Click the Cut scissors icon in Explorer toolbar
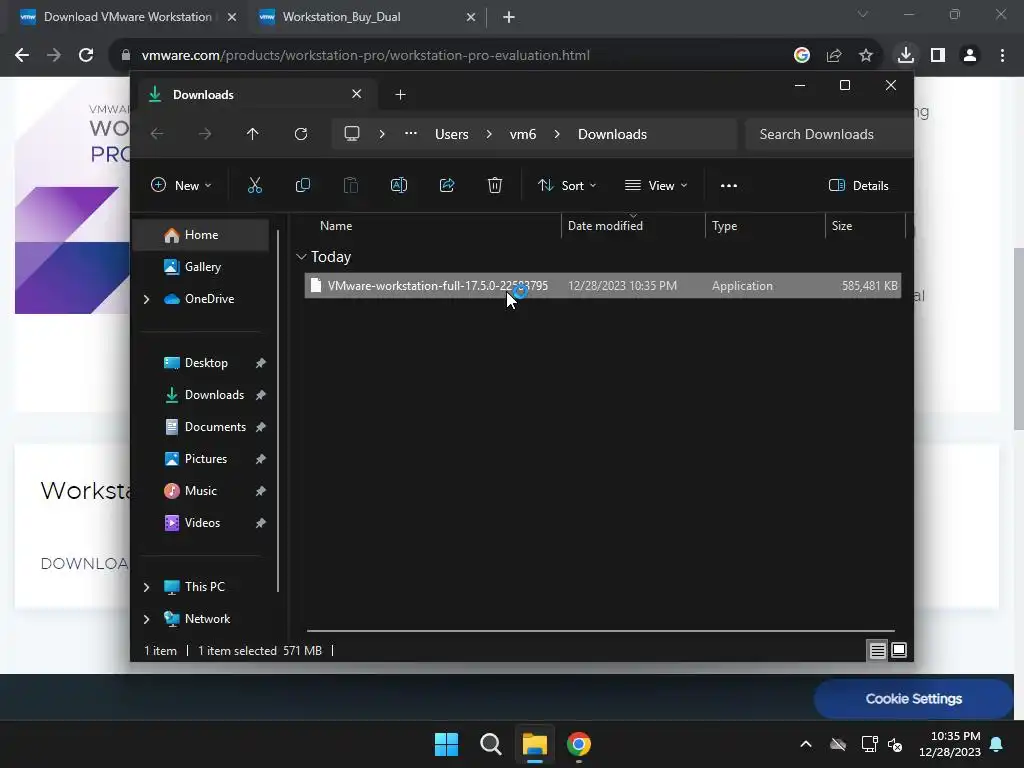1024x768 pixels. pos(255,185)
